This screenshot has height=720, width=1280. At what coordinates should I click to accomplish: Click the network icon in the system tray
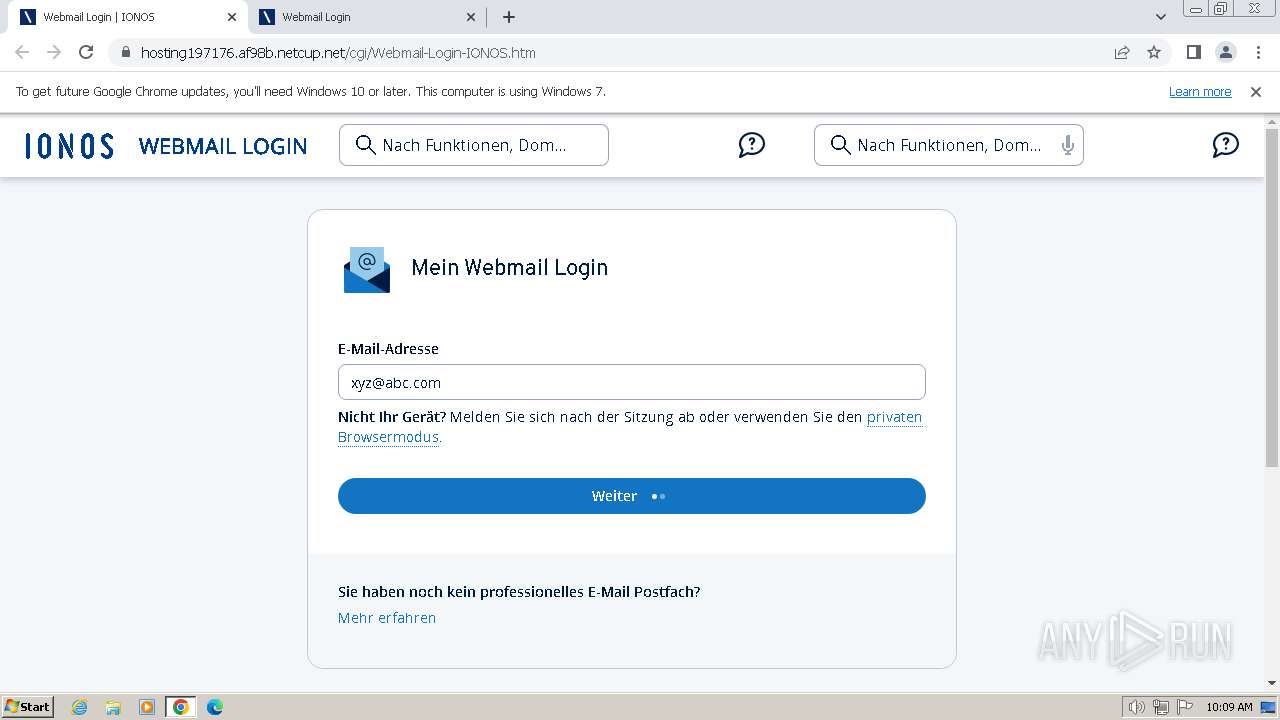point(1161,707)
